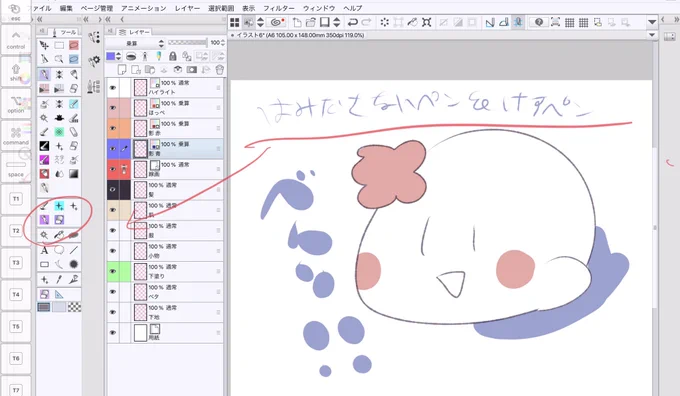Hide the 下塗り layer

pos(113,272)
